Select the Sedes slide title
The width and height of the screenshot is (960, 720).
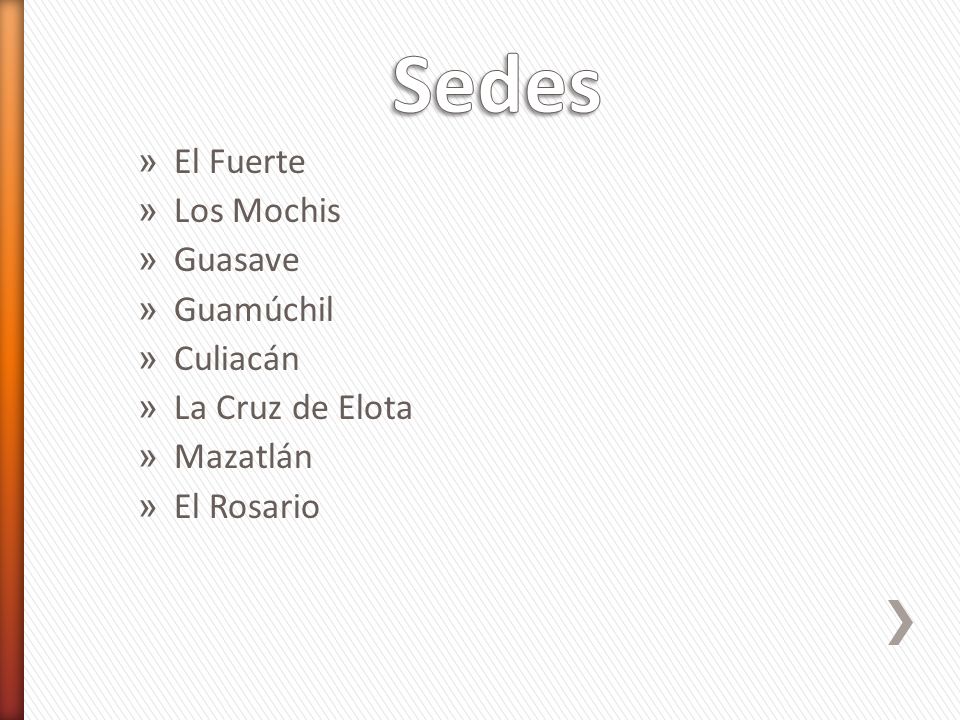pyautogui.click(x=496, y=85)
